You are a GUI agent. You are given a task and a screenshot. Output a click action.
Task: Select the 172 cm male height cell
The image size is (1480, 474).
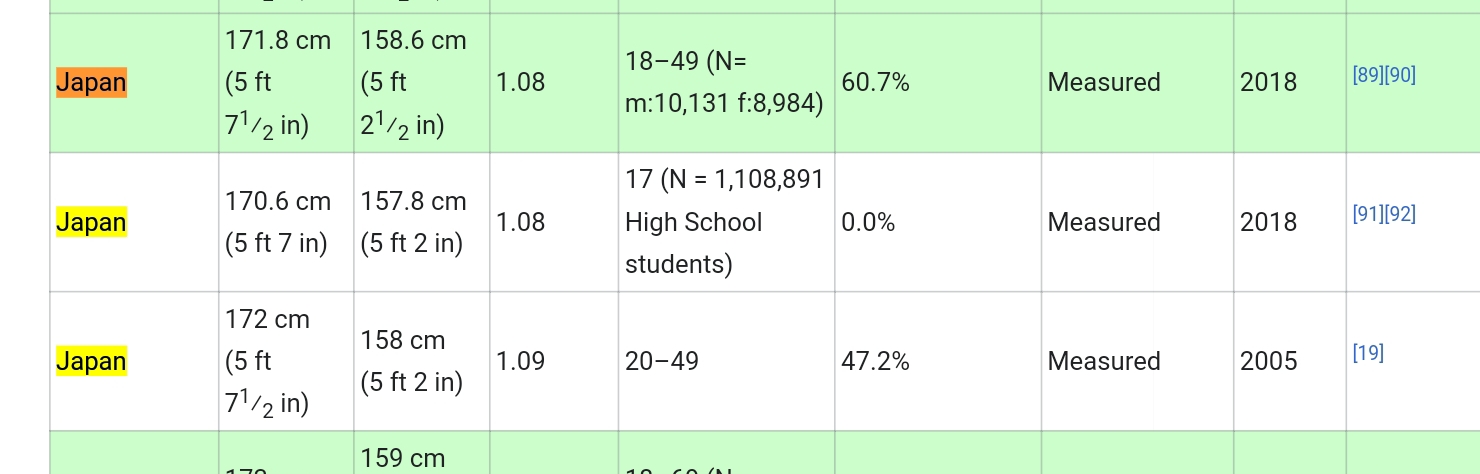click(x=286, y=361)
